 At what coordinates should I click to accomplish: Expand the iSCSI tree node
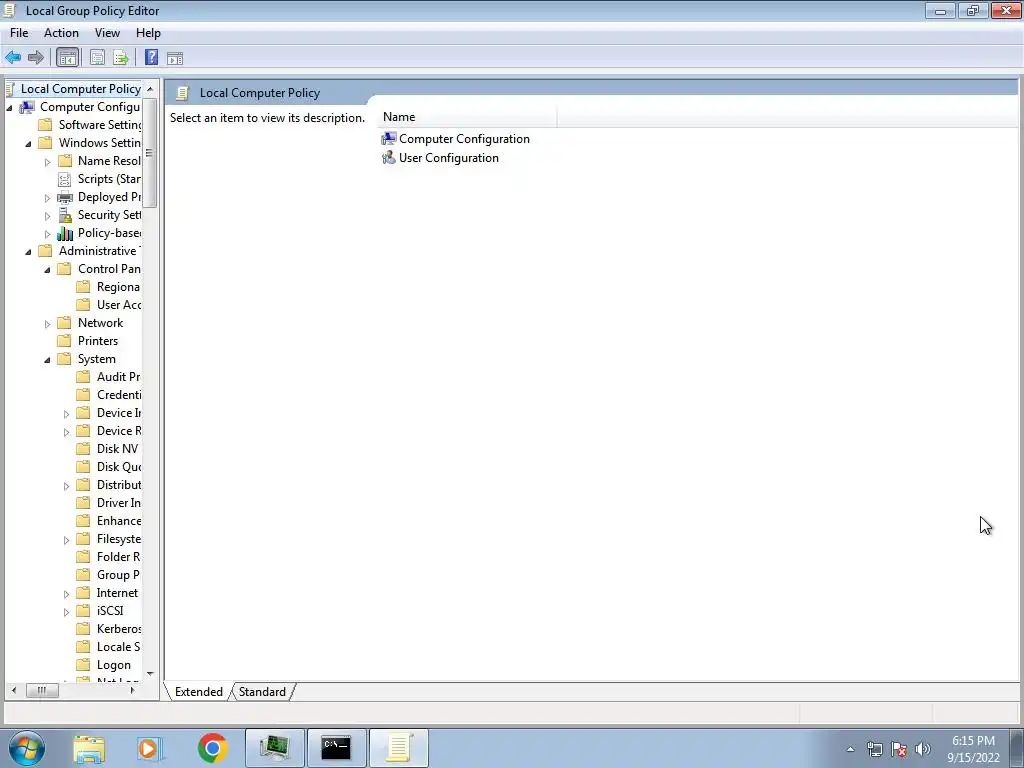[x=66, y=612]
